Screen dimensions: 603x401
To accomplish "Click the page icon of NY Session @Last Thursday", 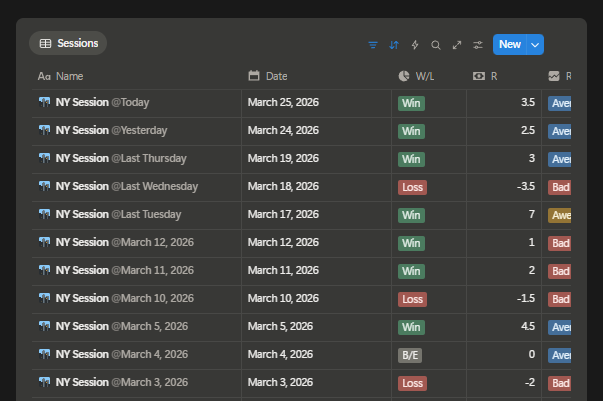I will pos(44,158).
